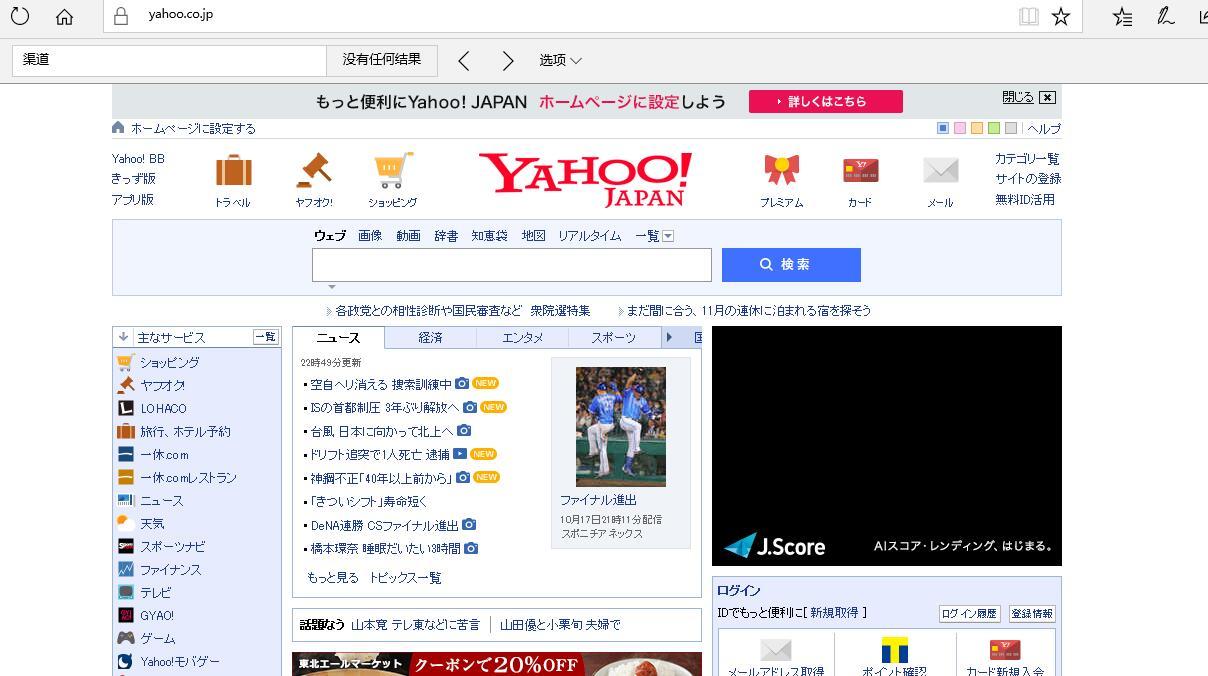Viewport: 1208px width, 676px height.
Task: Expand hidden news tabs with the arrow
Action: (x=669, y=337)
